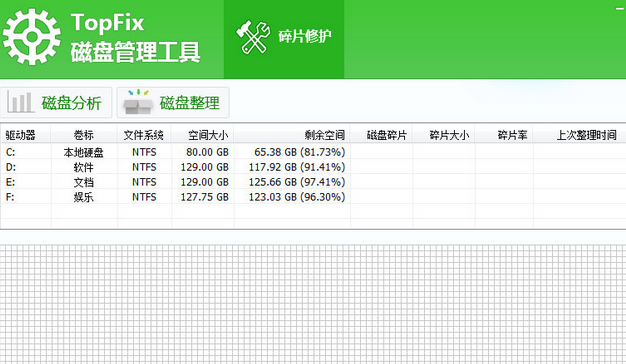Sort by 剩余空间 column header
The image size is (626, 364).
[292, 135]
